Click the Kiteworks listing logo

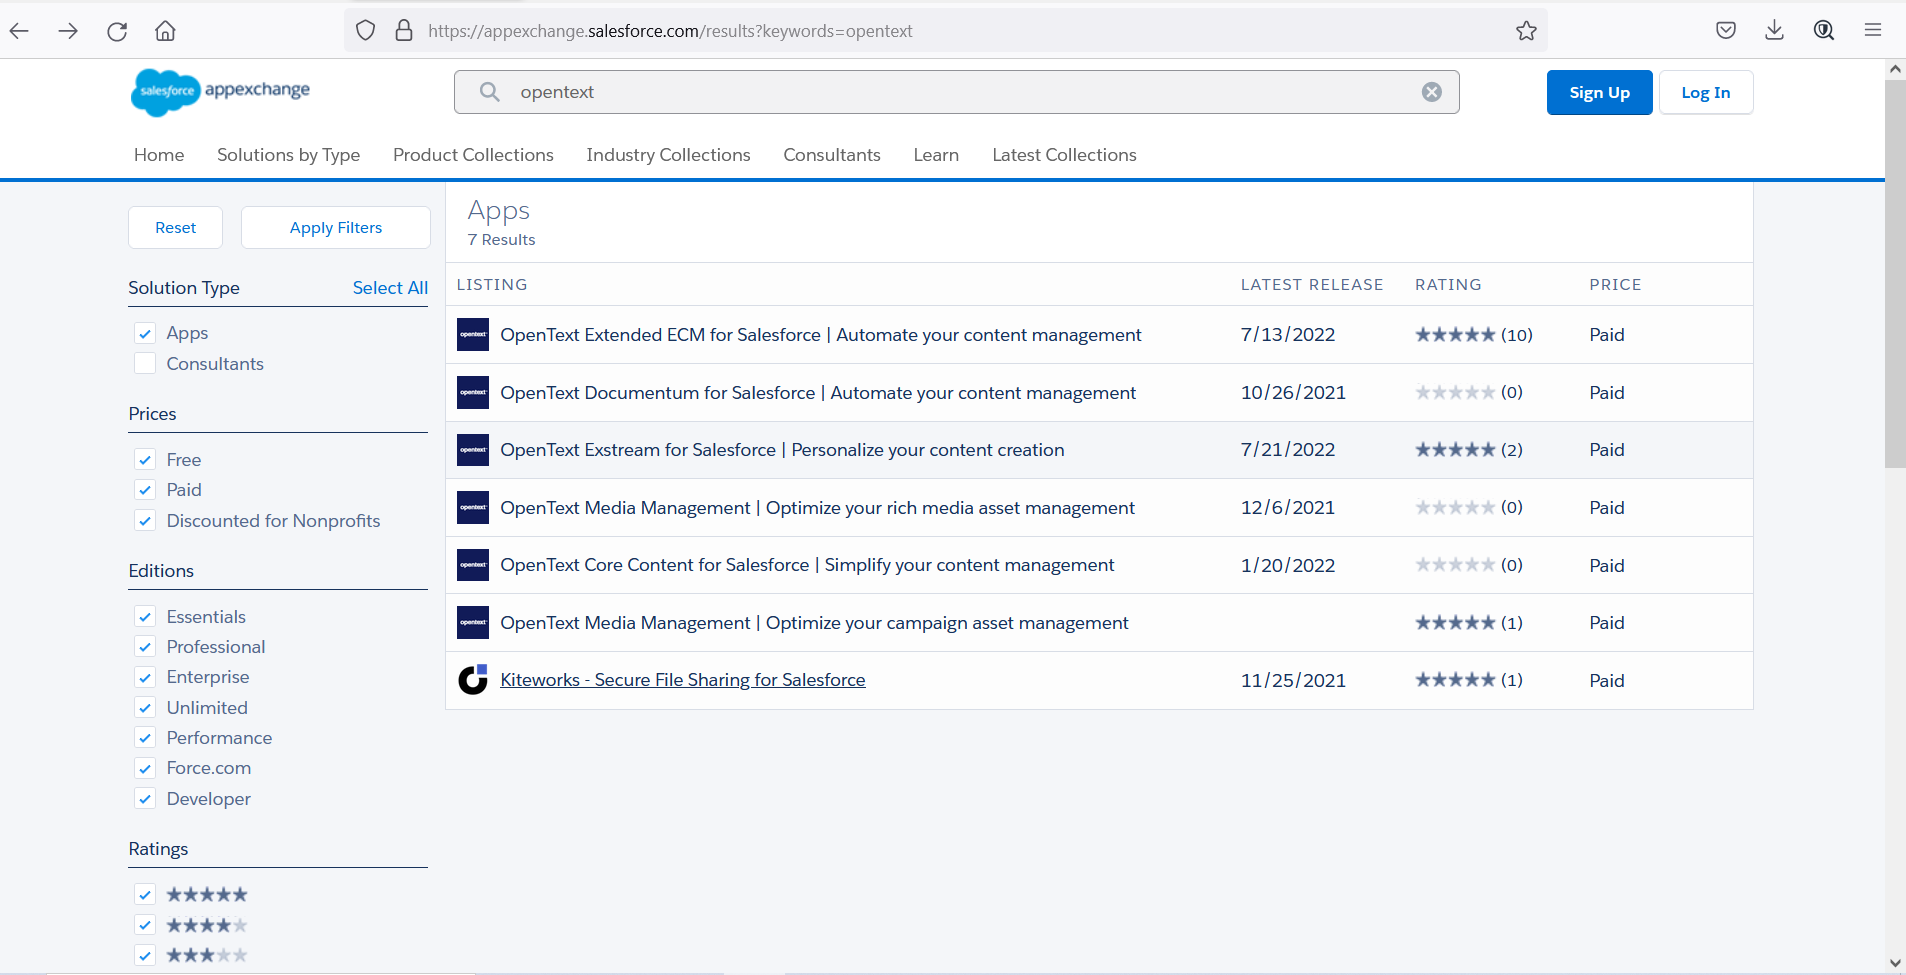point(473,680)
